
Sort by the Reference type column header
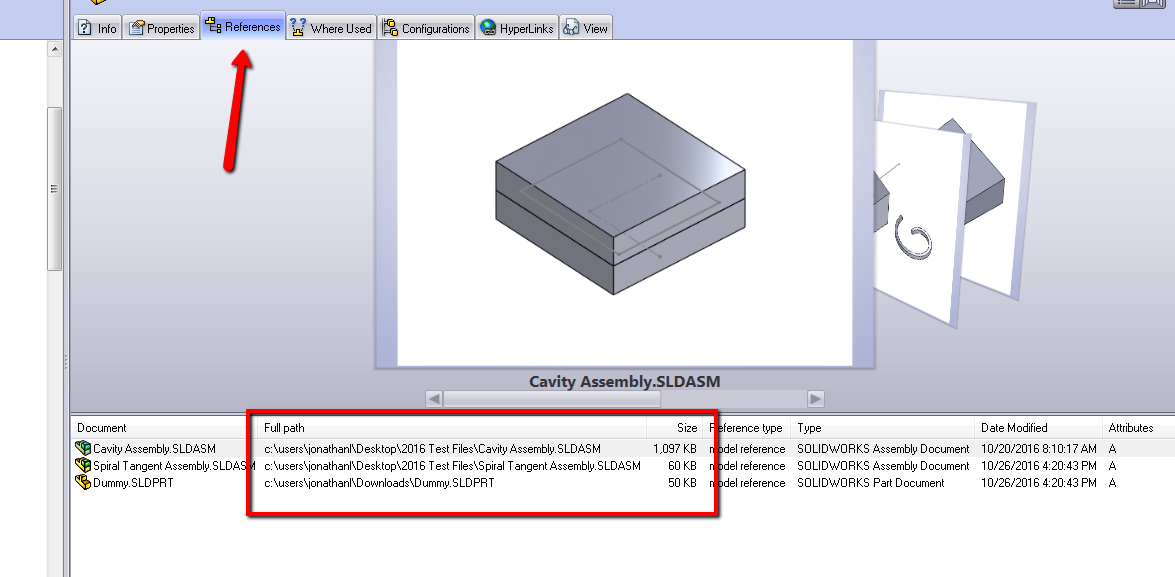click(746, 428)
